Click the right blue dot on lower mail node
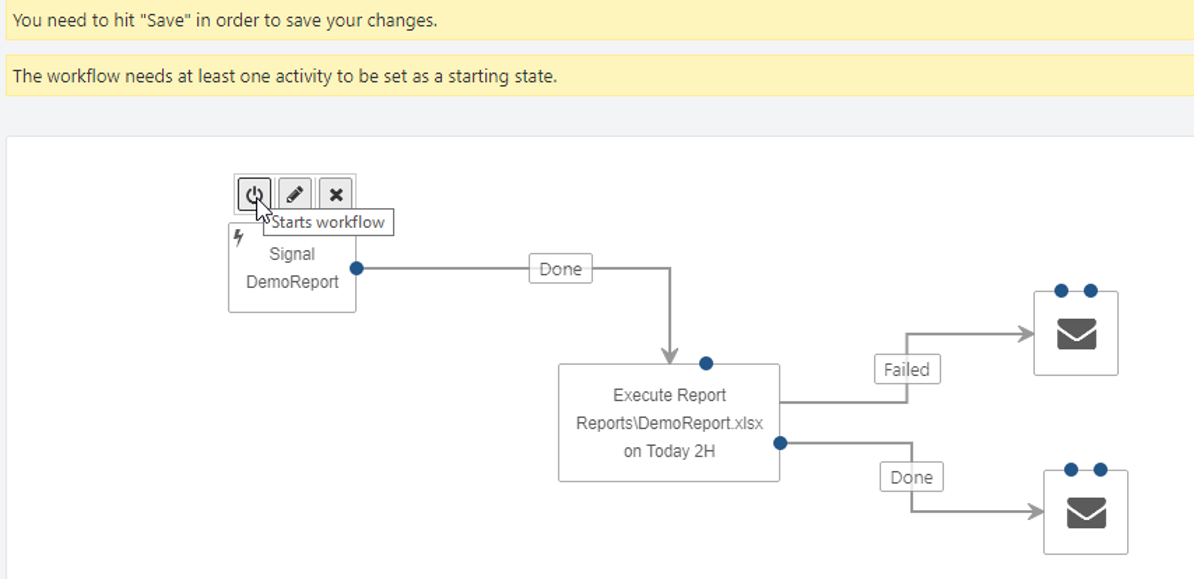Viewport: 1194px width, 579px height. click(x=1100, y=469)
